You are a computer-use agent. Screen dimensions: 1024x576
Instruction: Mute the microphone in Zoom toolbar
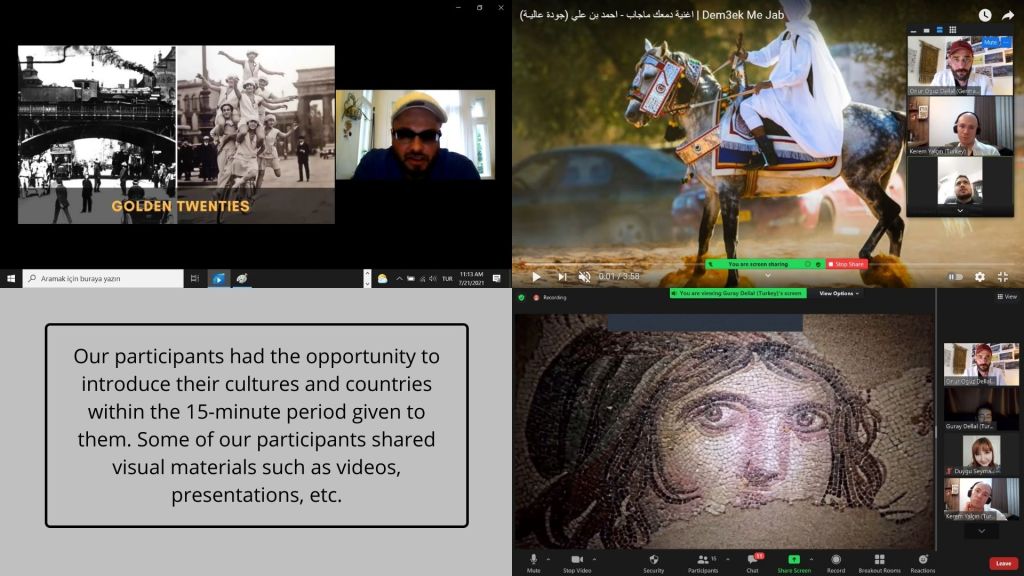[534, 560]
